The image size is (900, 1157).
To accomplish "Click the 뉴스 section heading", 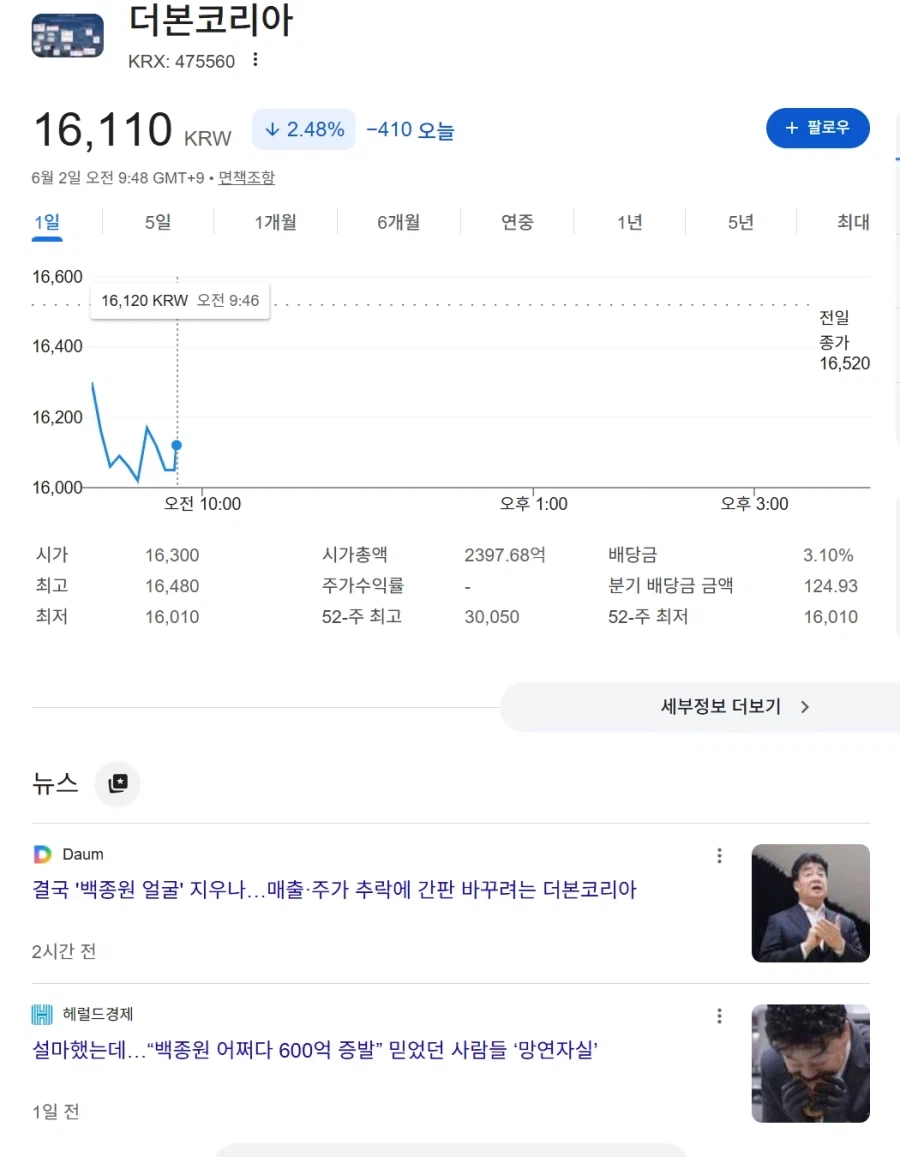I will [x=55, y=784].
